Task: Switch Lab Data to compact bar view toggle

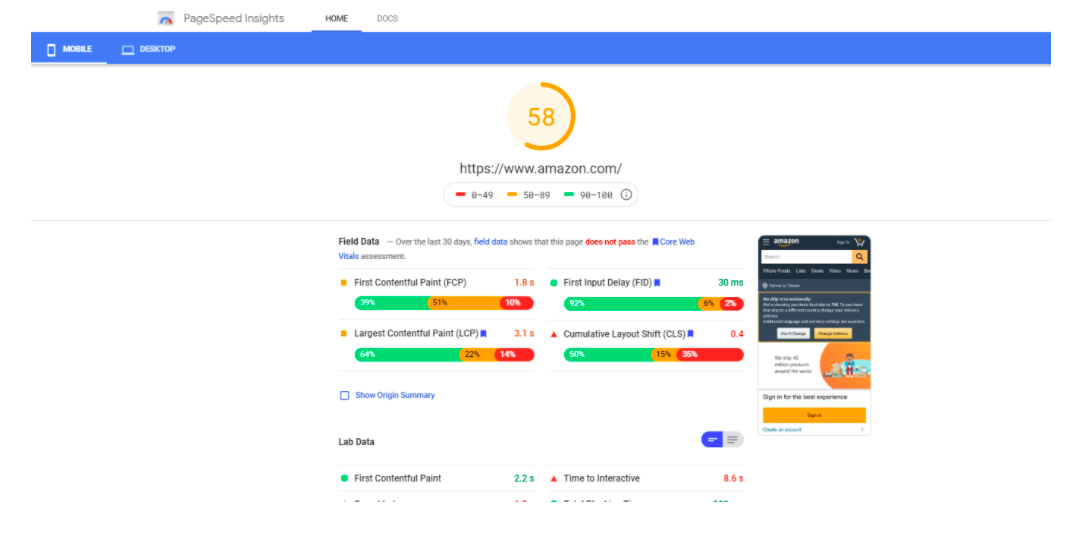Action: 712,439
